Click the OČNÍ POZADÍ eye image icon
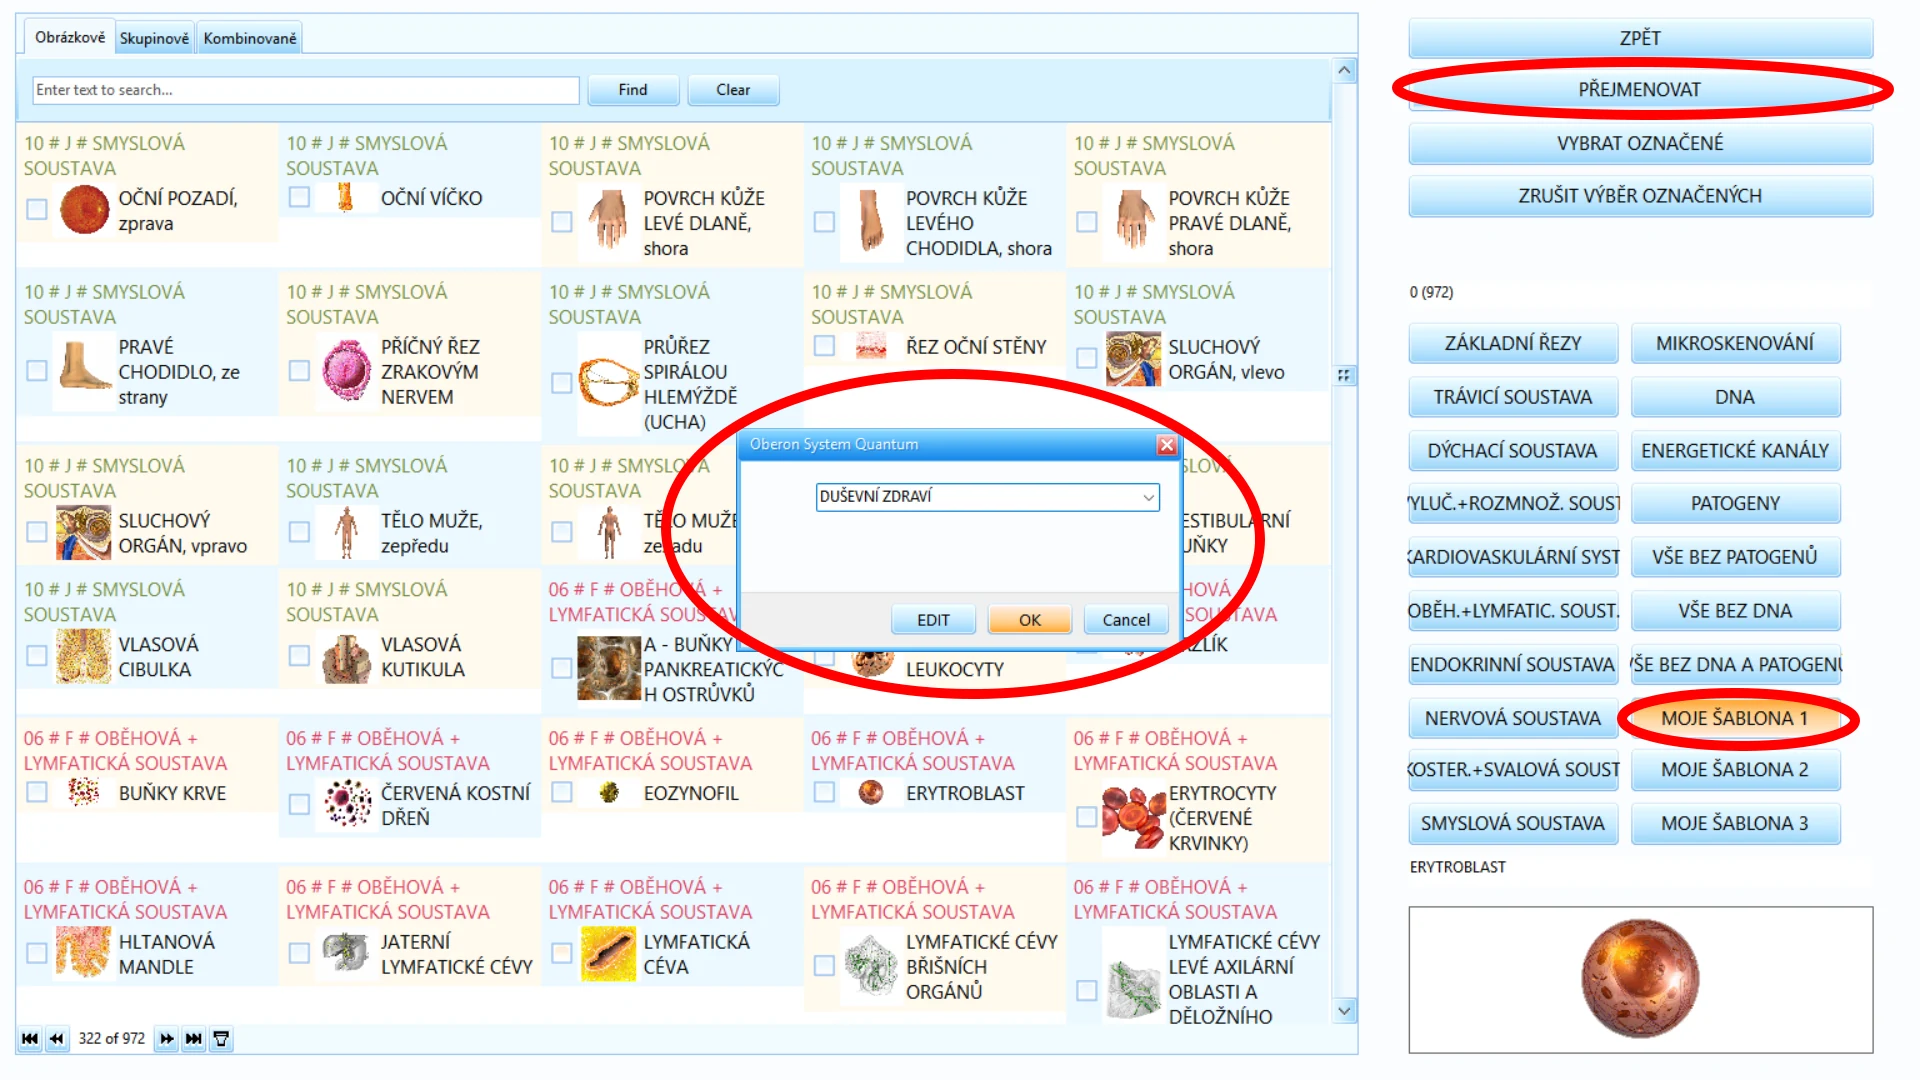The height and width of the screenshot is (1080, 1920). (85, 209)
